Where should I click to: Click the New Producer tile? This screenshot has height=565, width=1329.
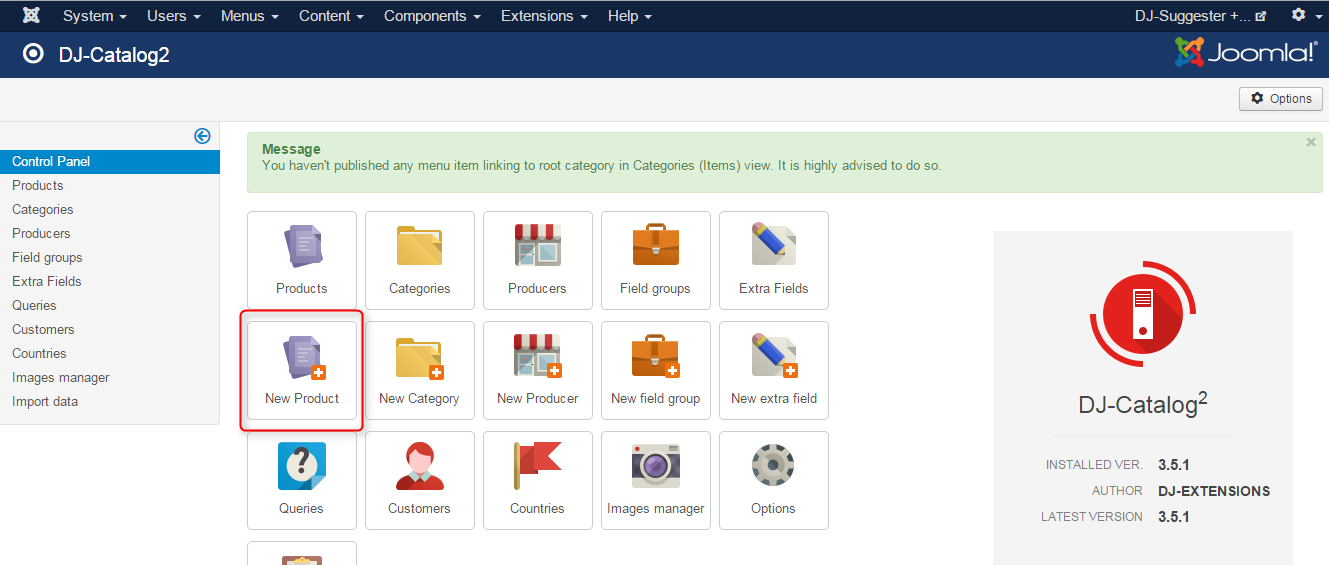coord(538,370)
